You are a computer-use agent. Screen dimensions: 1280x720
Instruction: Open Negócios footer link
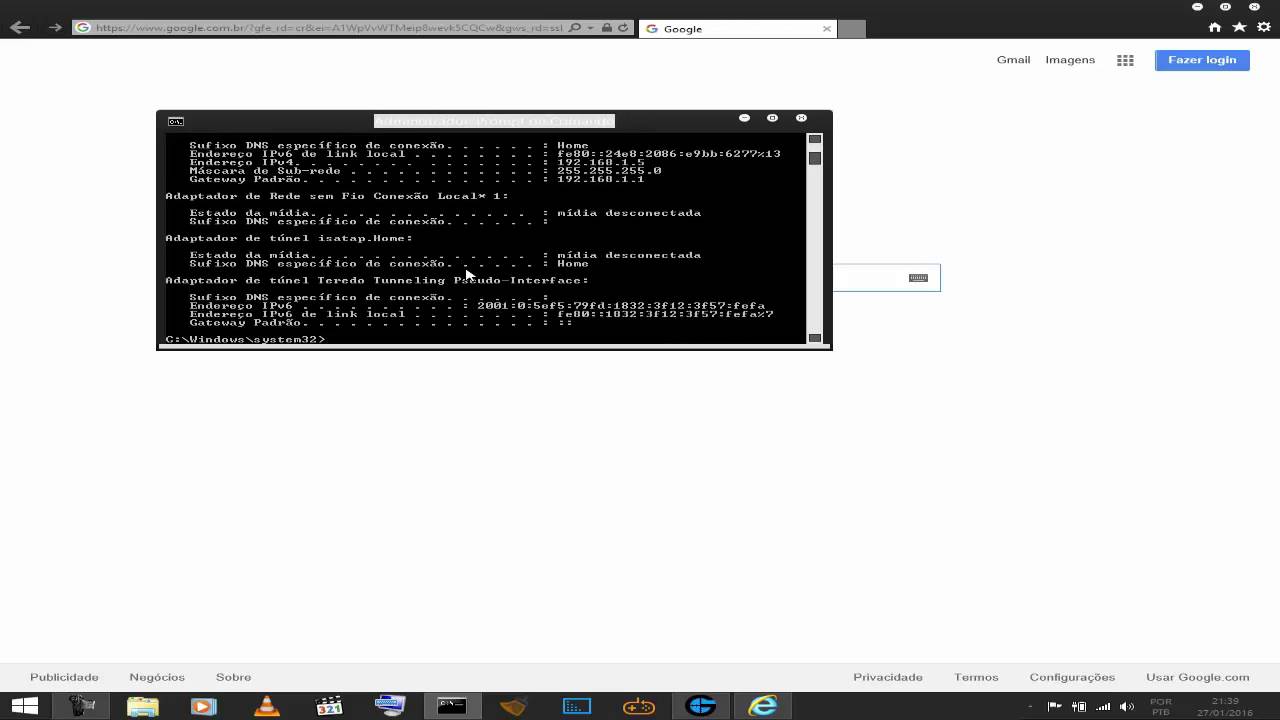click(157, 677)
